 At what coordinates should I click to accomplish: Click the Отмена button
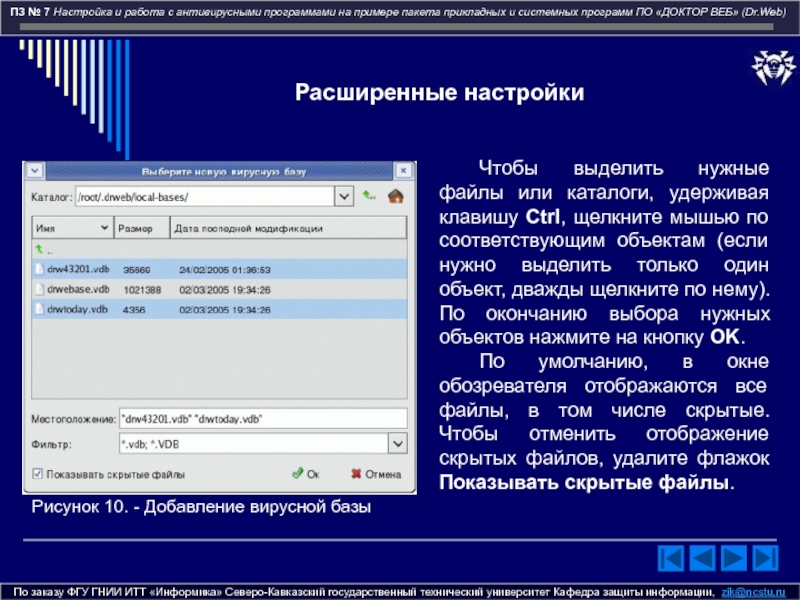[x=376, y=474]
